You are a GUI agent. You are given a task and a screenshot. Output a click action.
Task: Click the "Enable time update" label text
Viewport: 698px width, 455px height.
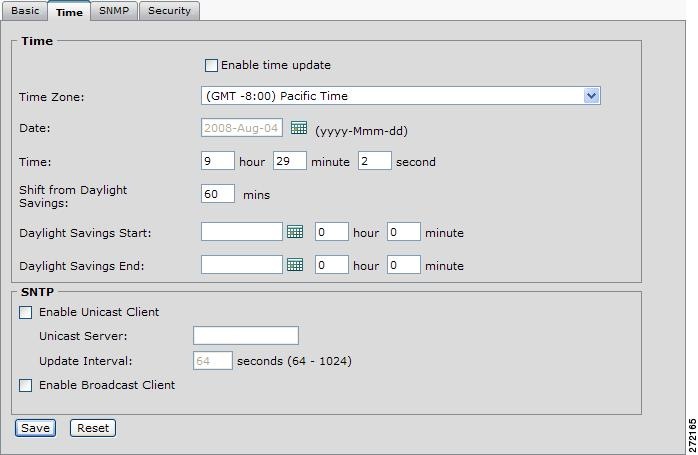coord(276,65)
